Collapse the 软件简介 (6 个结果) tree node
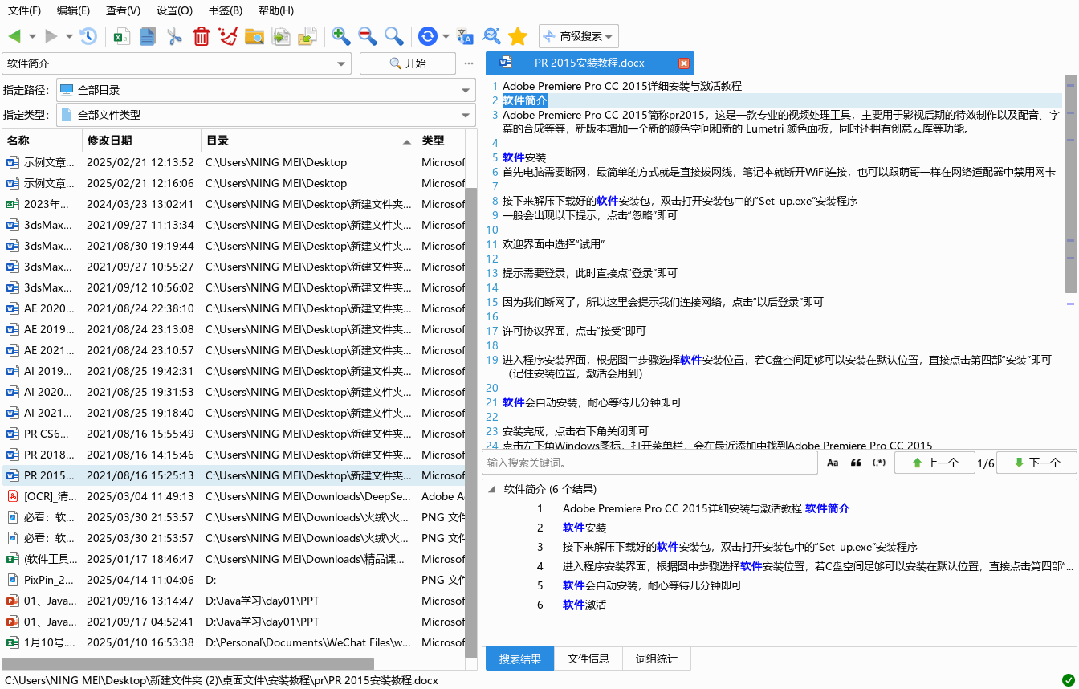 pyautogui.click(x=491, y=489)
